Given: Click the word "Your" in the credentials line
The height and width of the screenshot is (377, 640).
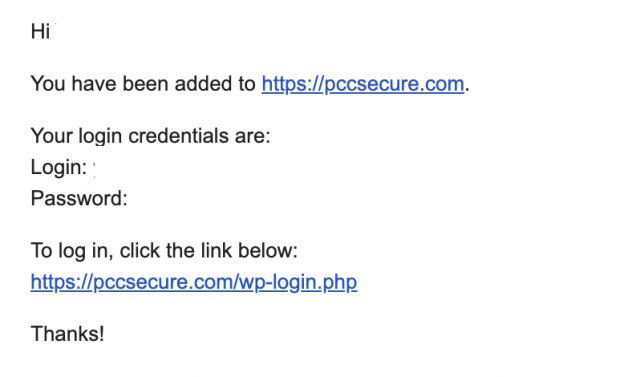Looking at the screenshot, I should point(51,136).
